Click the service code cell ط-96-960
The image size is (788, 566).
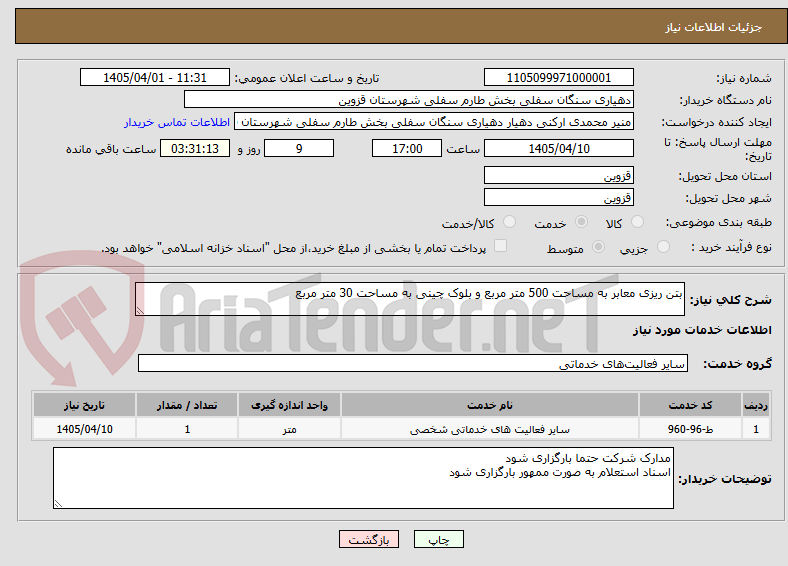(x=691, y=429)
